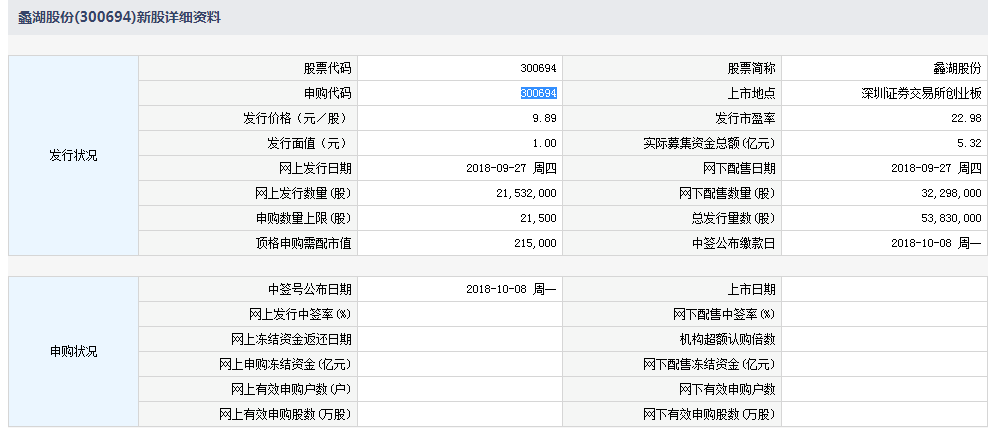Select the 申购状况 section header cell
This screenshot has height=428, width=997.
(73, 352)
